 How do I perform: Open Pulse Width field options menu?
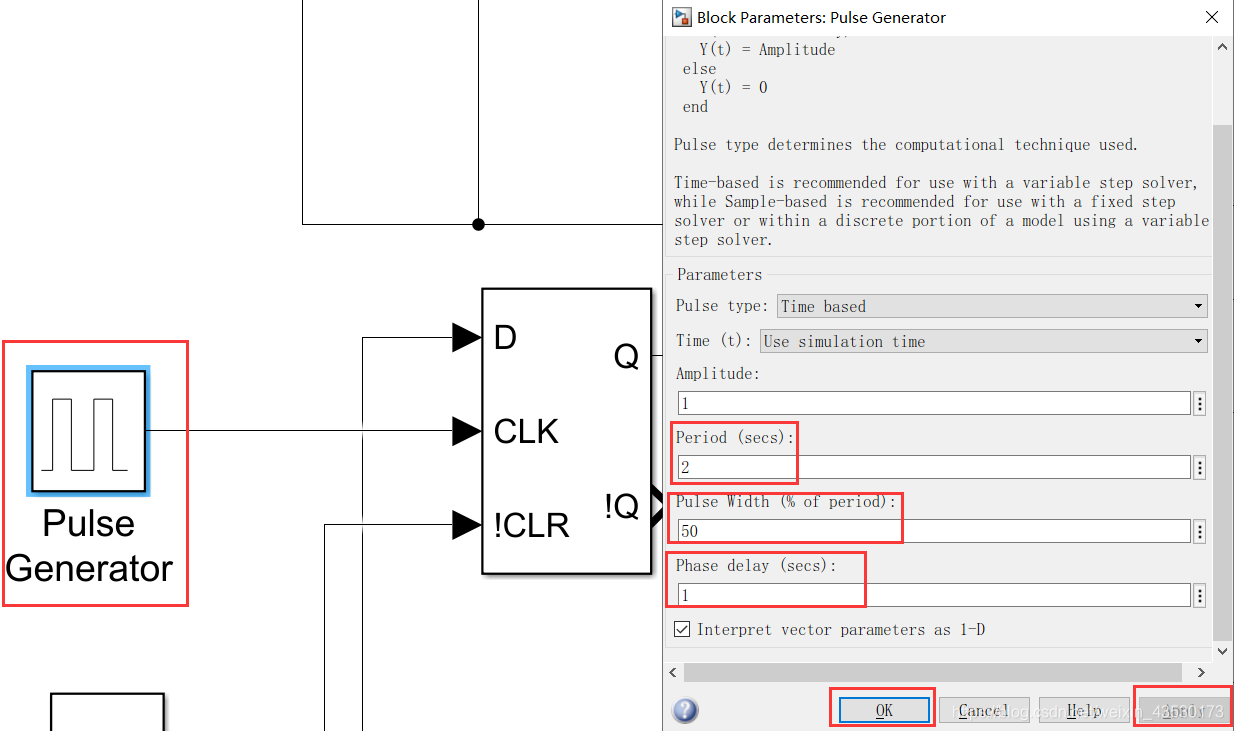[1199, 531]
